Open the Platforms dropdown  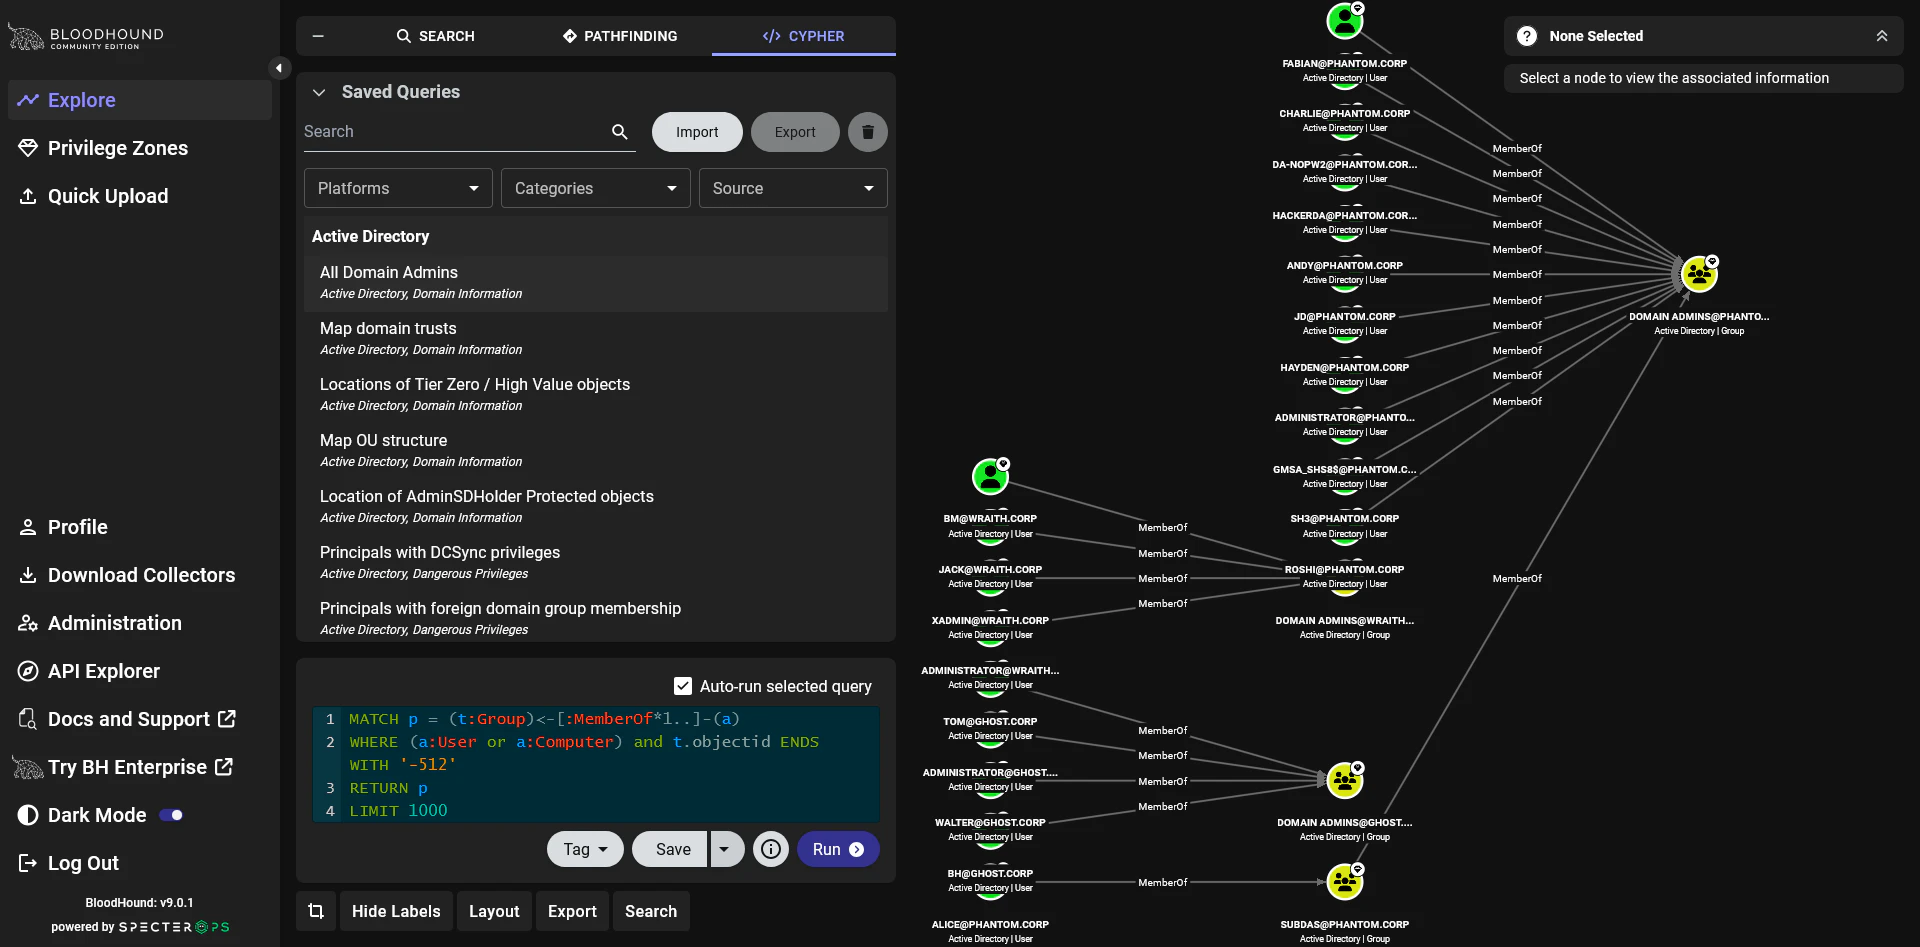point(398,188)
